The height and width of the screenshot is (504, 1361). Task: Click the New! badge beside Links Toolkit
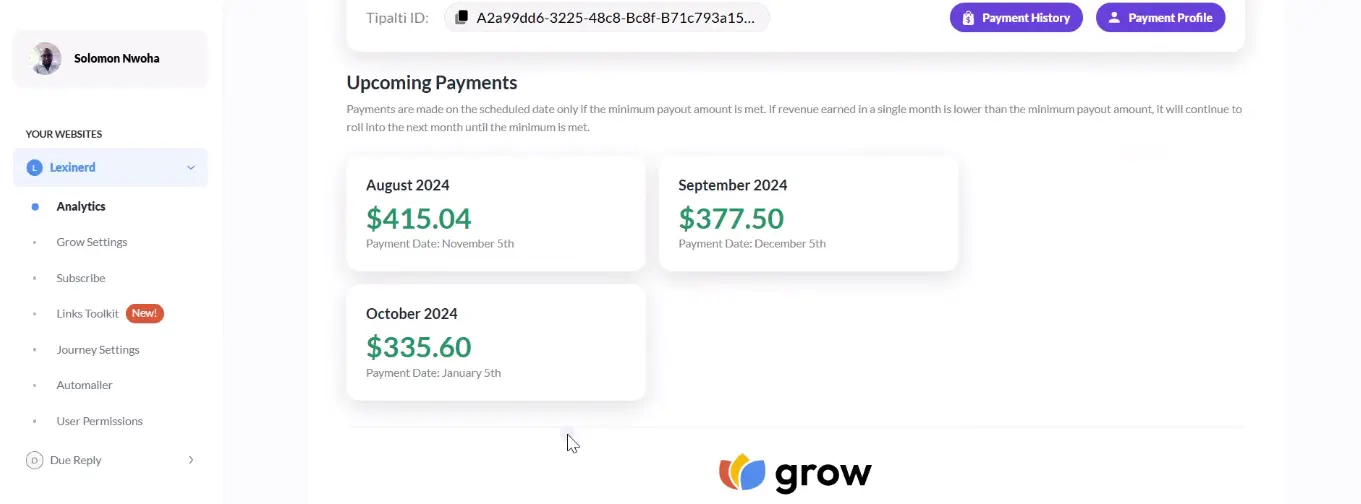[145, 313]
